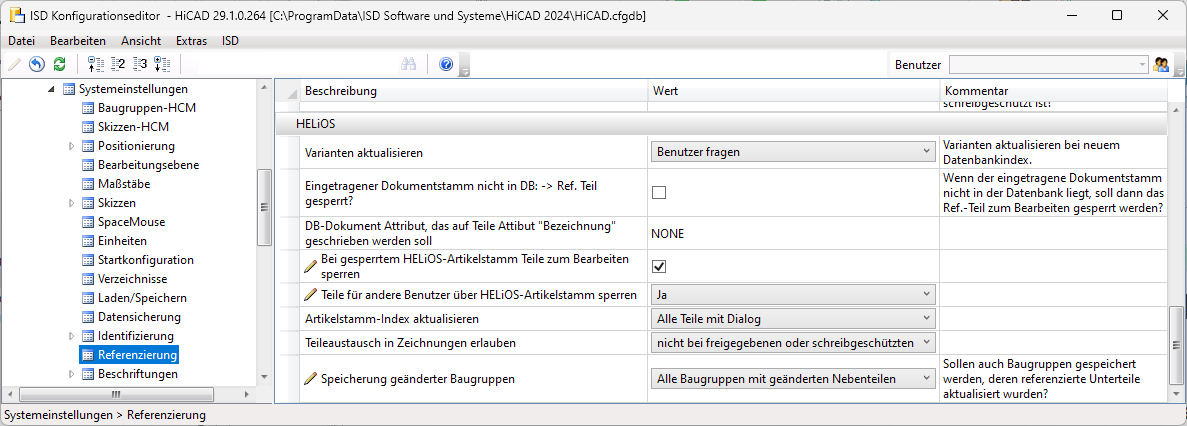Select Identifizierung in the tree
The width and height of the screenshot is (1187, 426).
[x=136, y=336]
